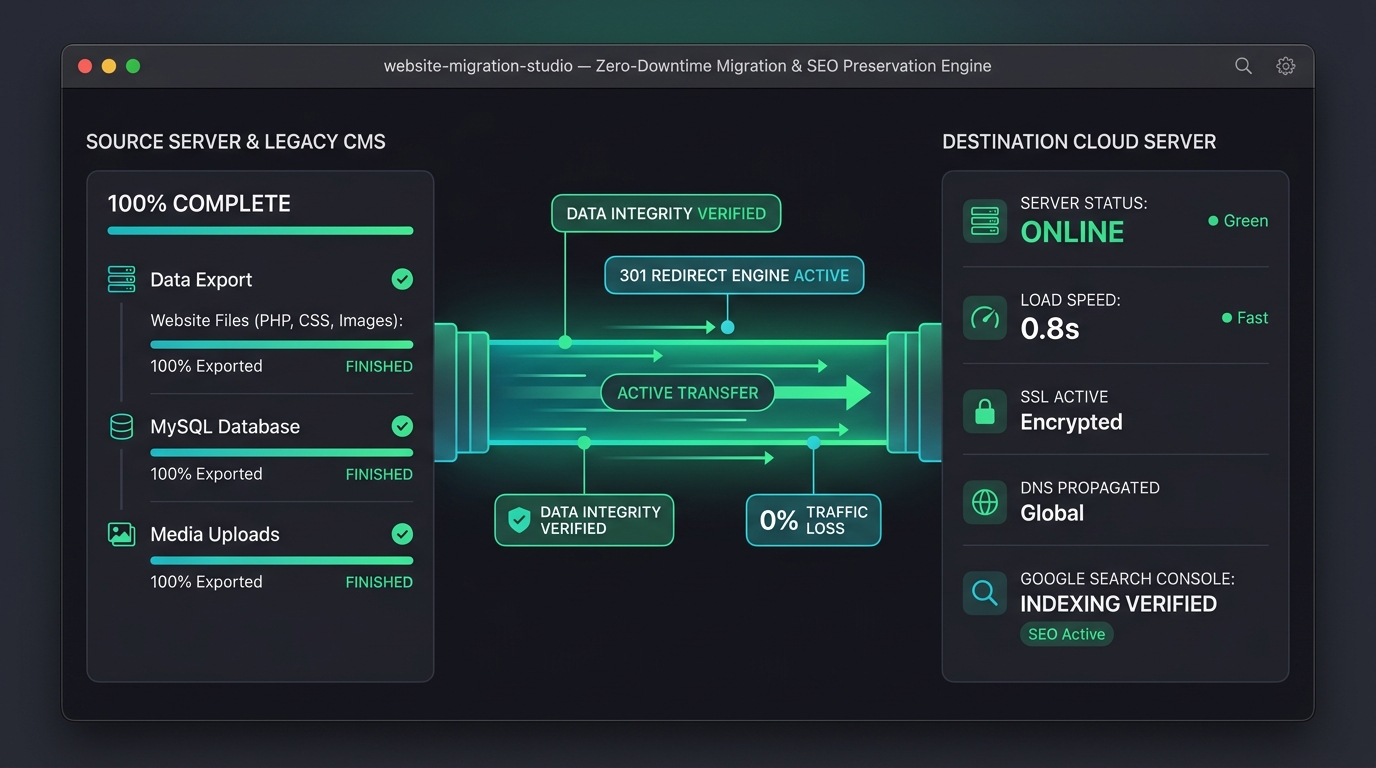Click the ONLINE server status text
1376x768 pixels.
1072,232
